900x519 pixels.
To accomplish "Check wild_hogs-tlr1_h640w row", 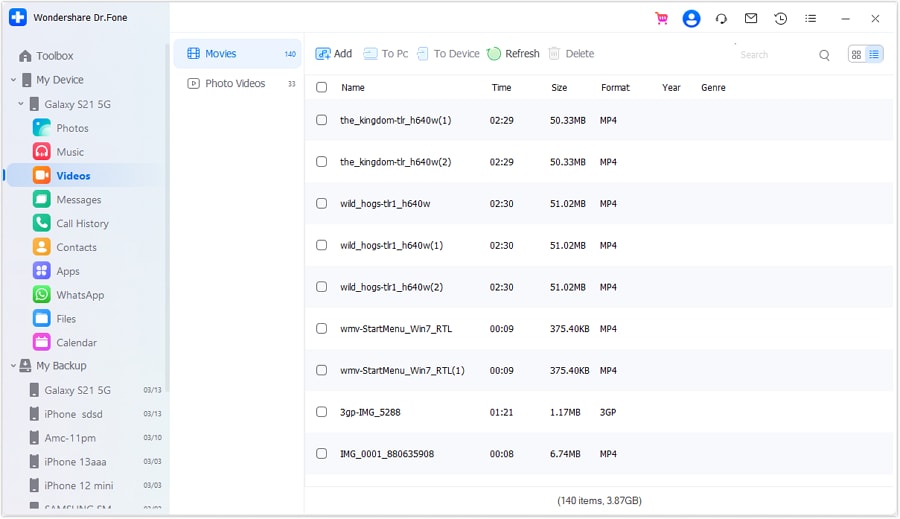I will pos(321,203).
